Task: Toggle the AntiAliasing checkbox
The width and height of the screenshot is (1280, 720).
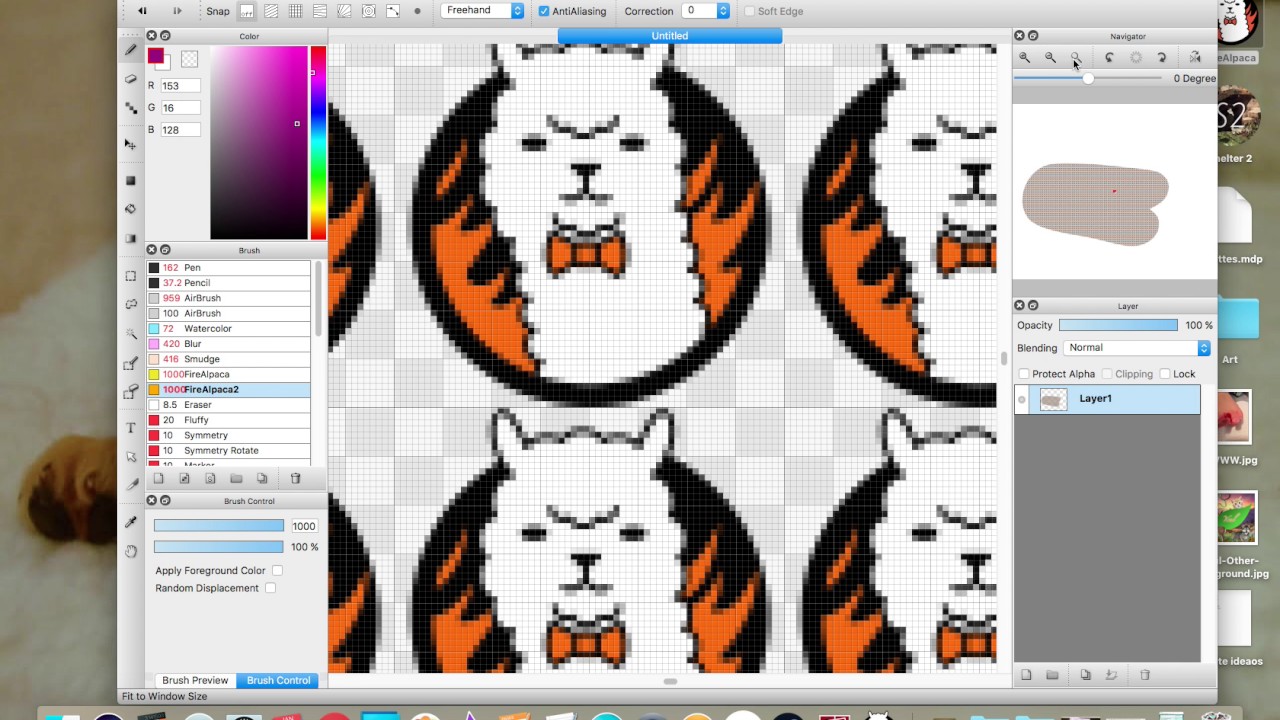Action: click(x=544, y=11)
